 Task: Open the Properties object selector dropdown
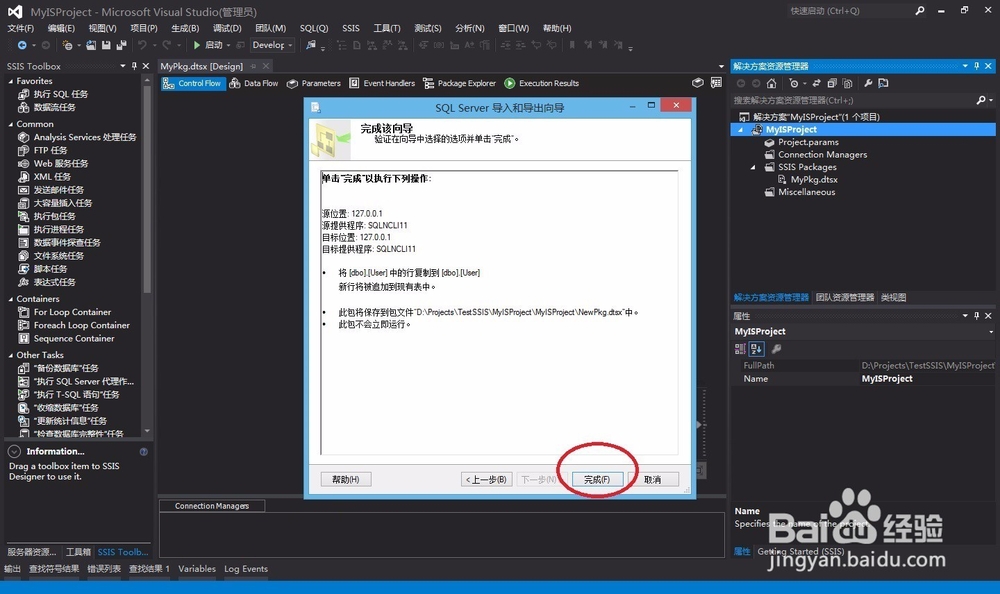990,331
